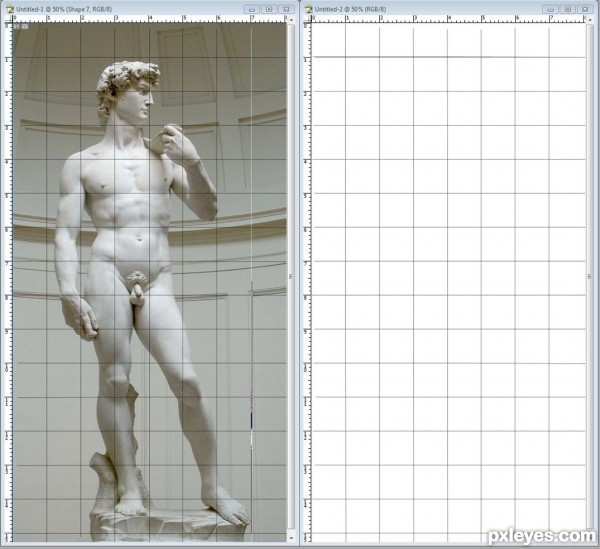Click the horizontal ruler of Untitled-2 window
The width and height of the screenshot is (600, 549).
coord(448,19)
